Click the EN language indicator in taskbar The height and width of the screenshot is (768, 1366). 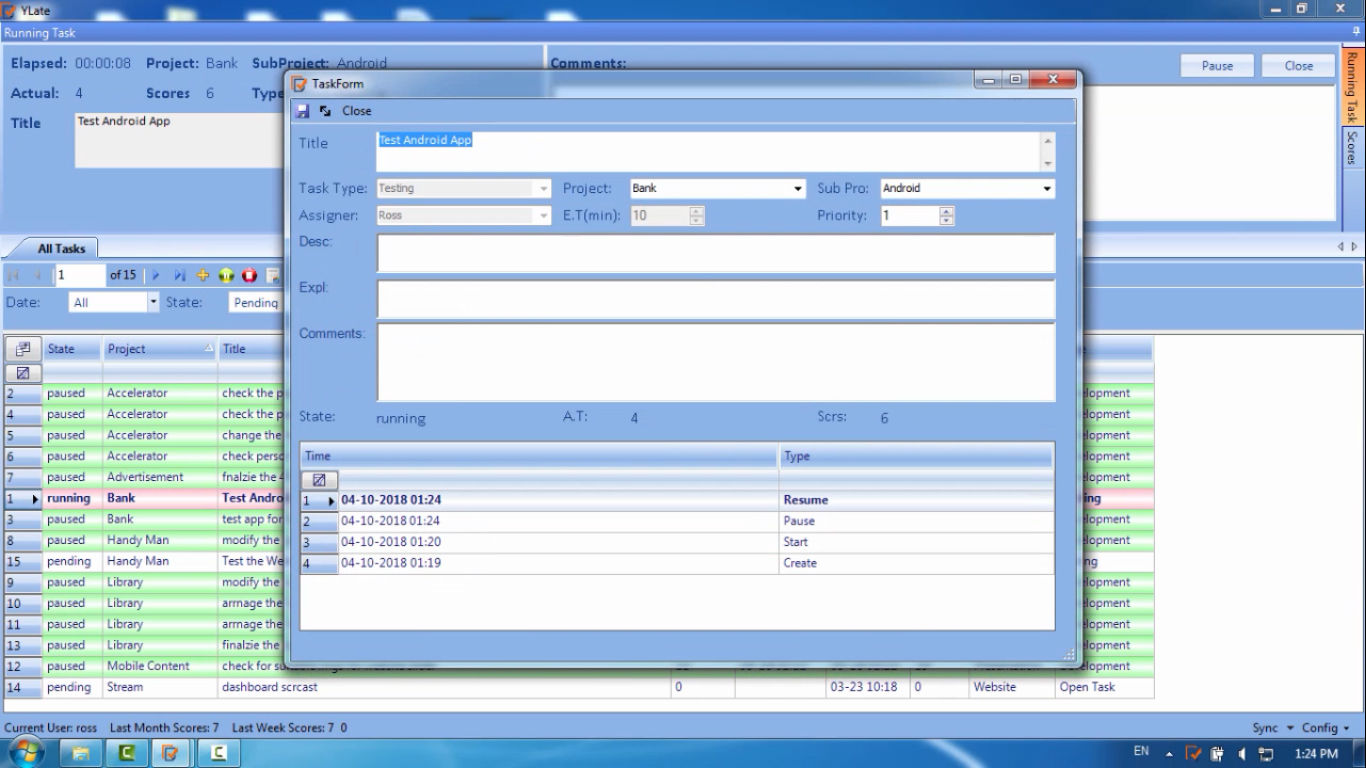[x=1141, y=752]
